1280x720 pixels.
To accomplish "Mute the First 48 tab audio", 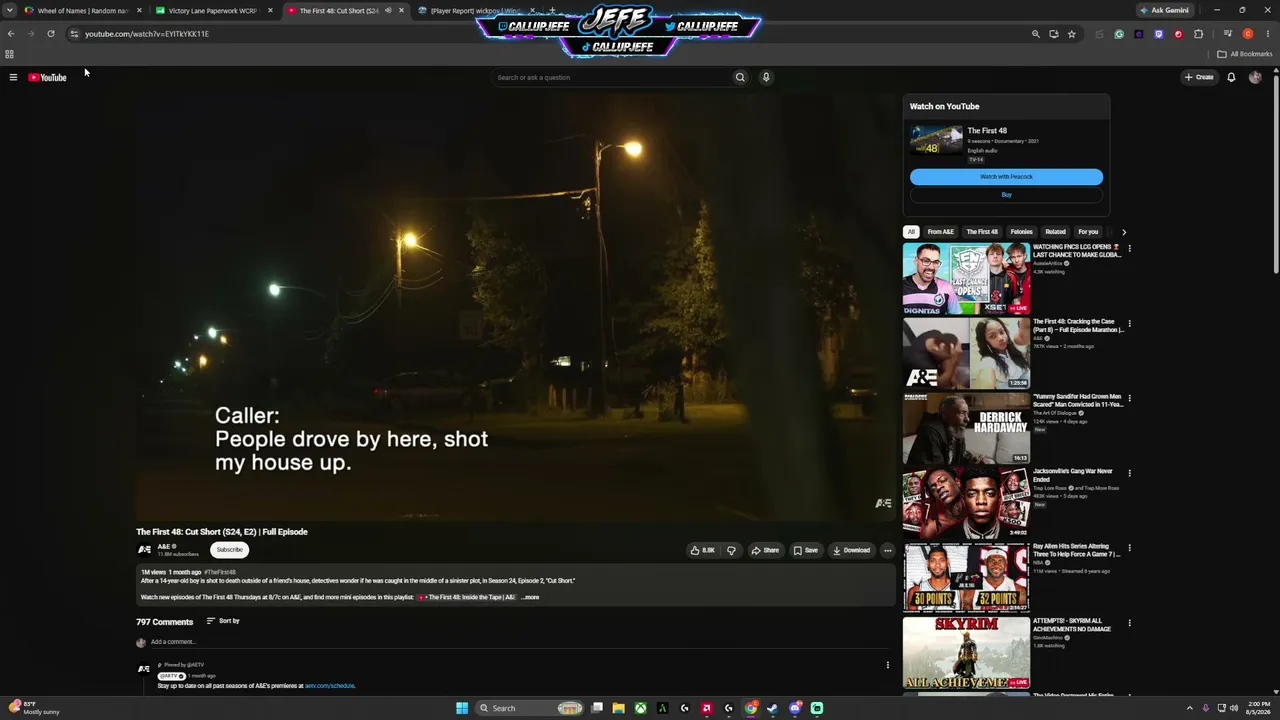I will [388, 11].
